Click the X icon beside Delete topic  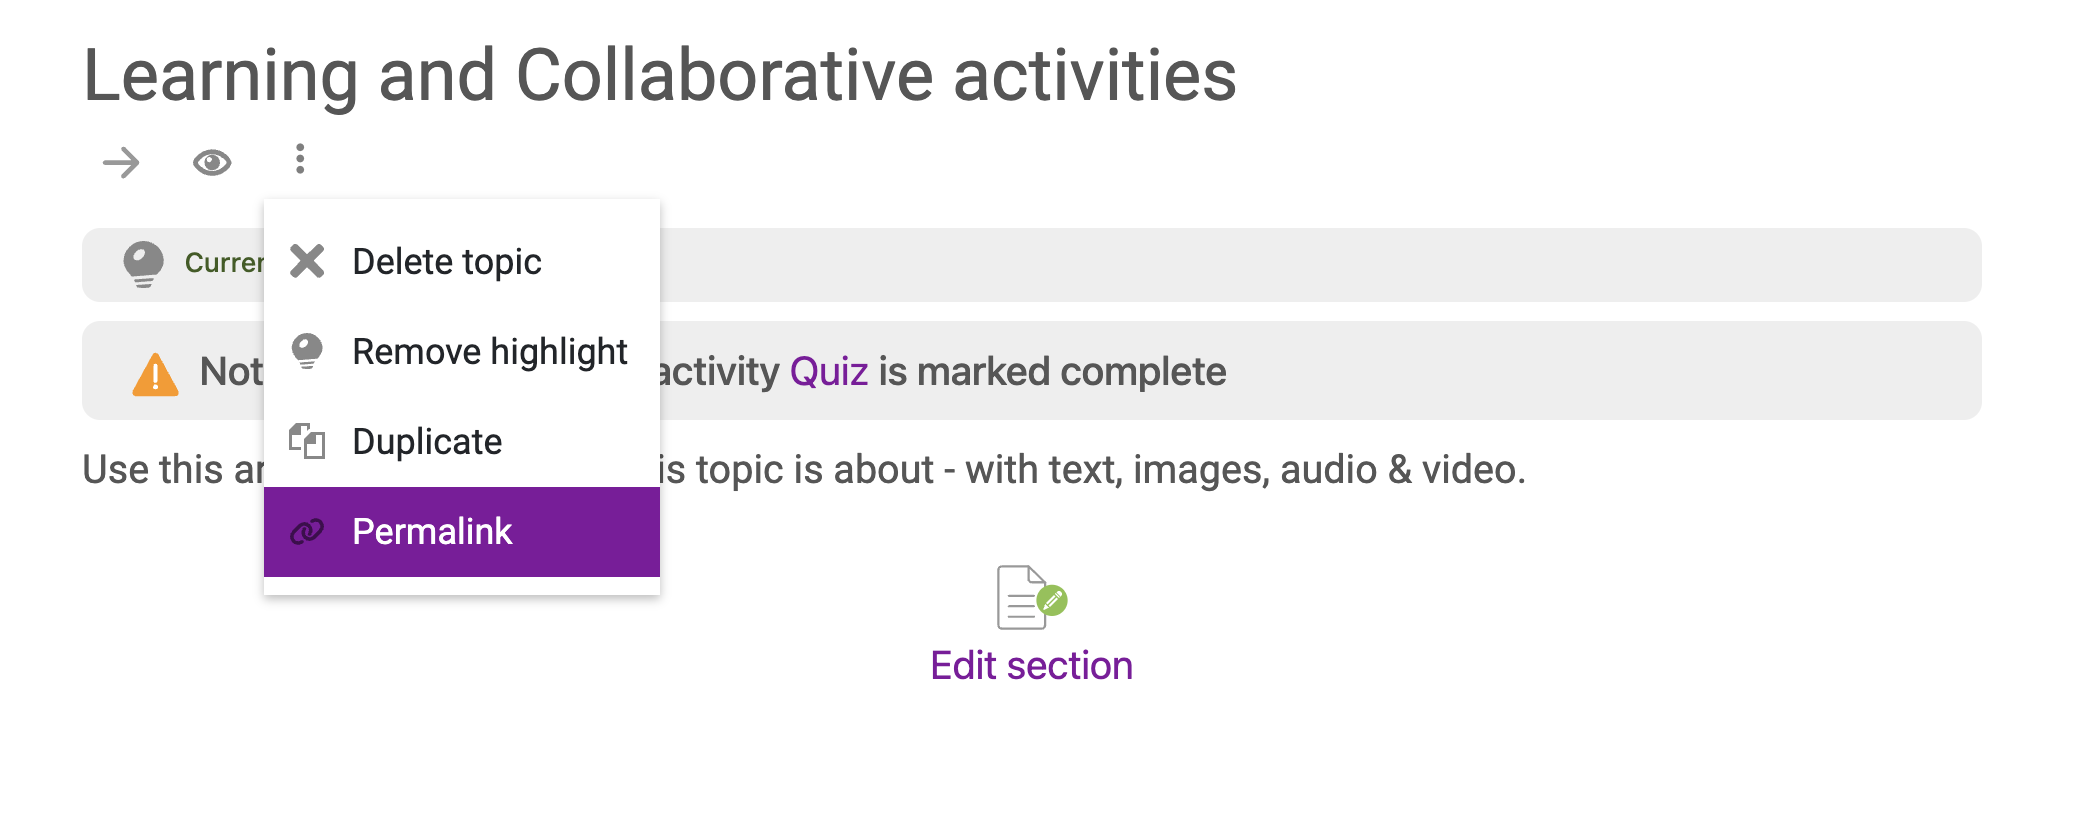(x=307, y=261)
